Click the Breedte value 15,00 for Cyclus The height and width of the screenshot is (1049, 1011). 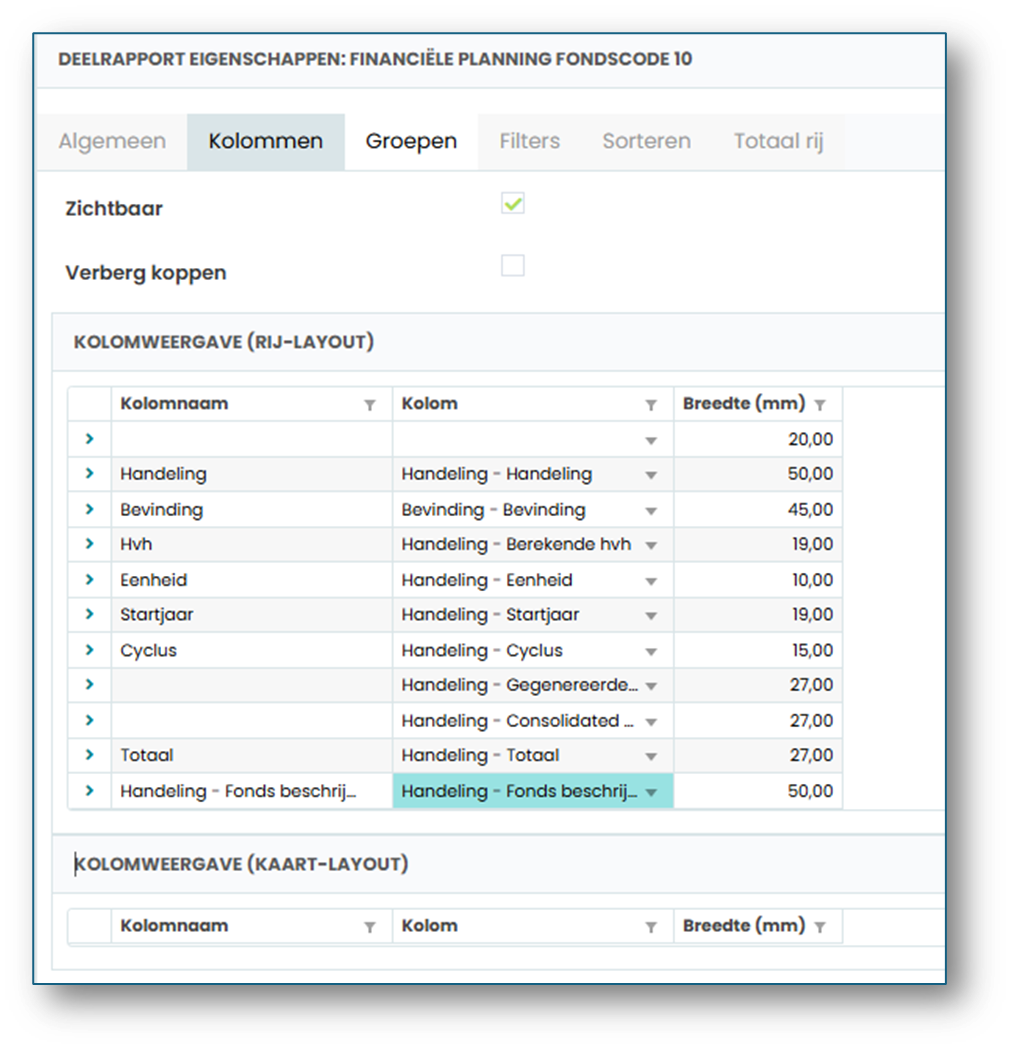click(757, 650)
